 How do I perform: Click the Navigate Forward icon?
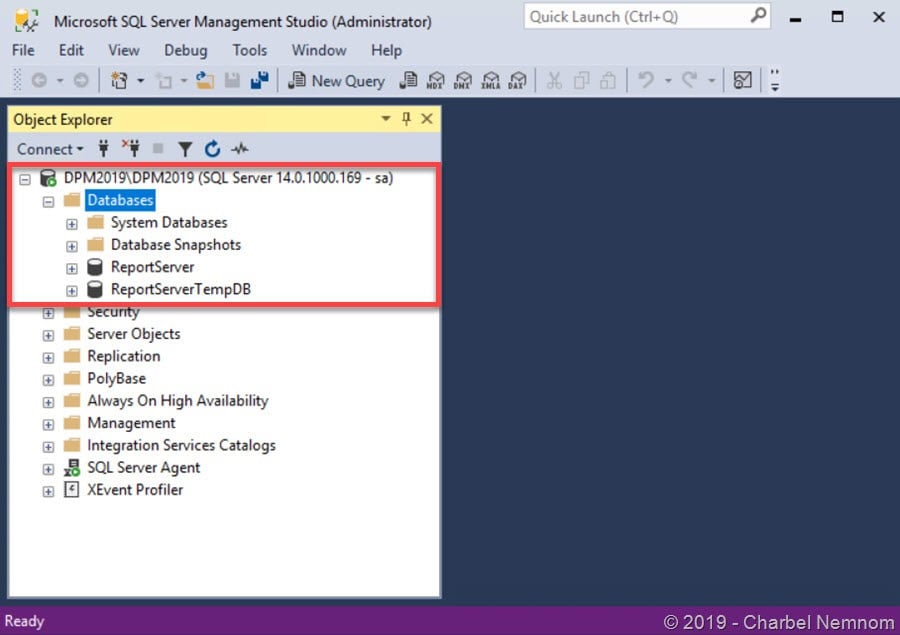(81, 80)
